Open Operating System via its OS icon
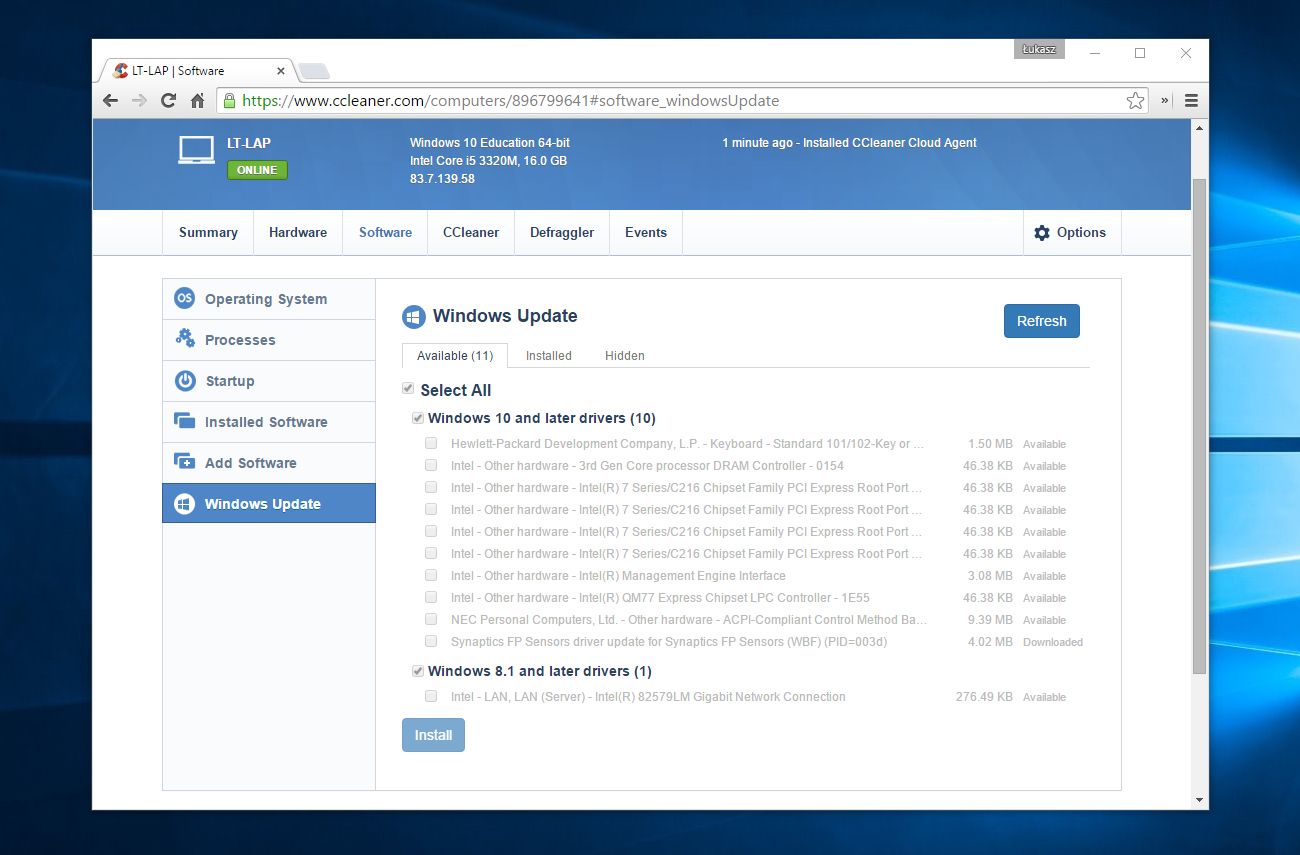Screen dimensions: 1300x855 click(x=184, y=298)
